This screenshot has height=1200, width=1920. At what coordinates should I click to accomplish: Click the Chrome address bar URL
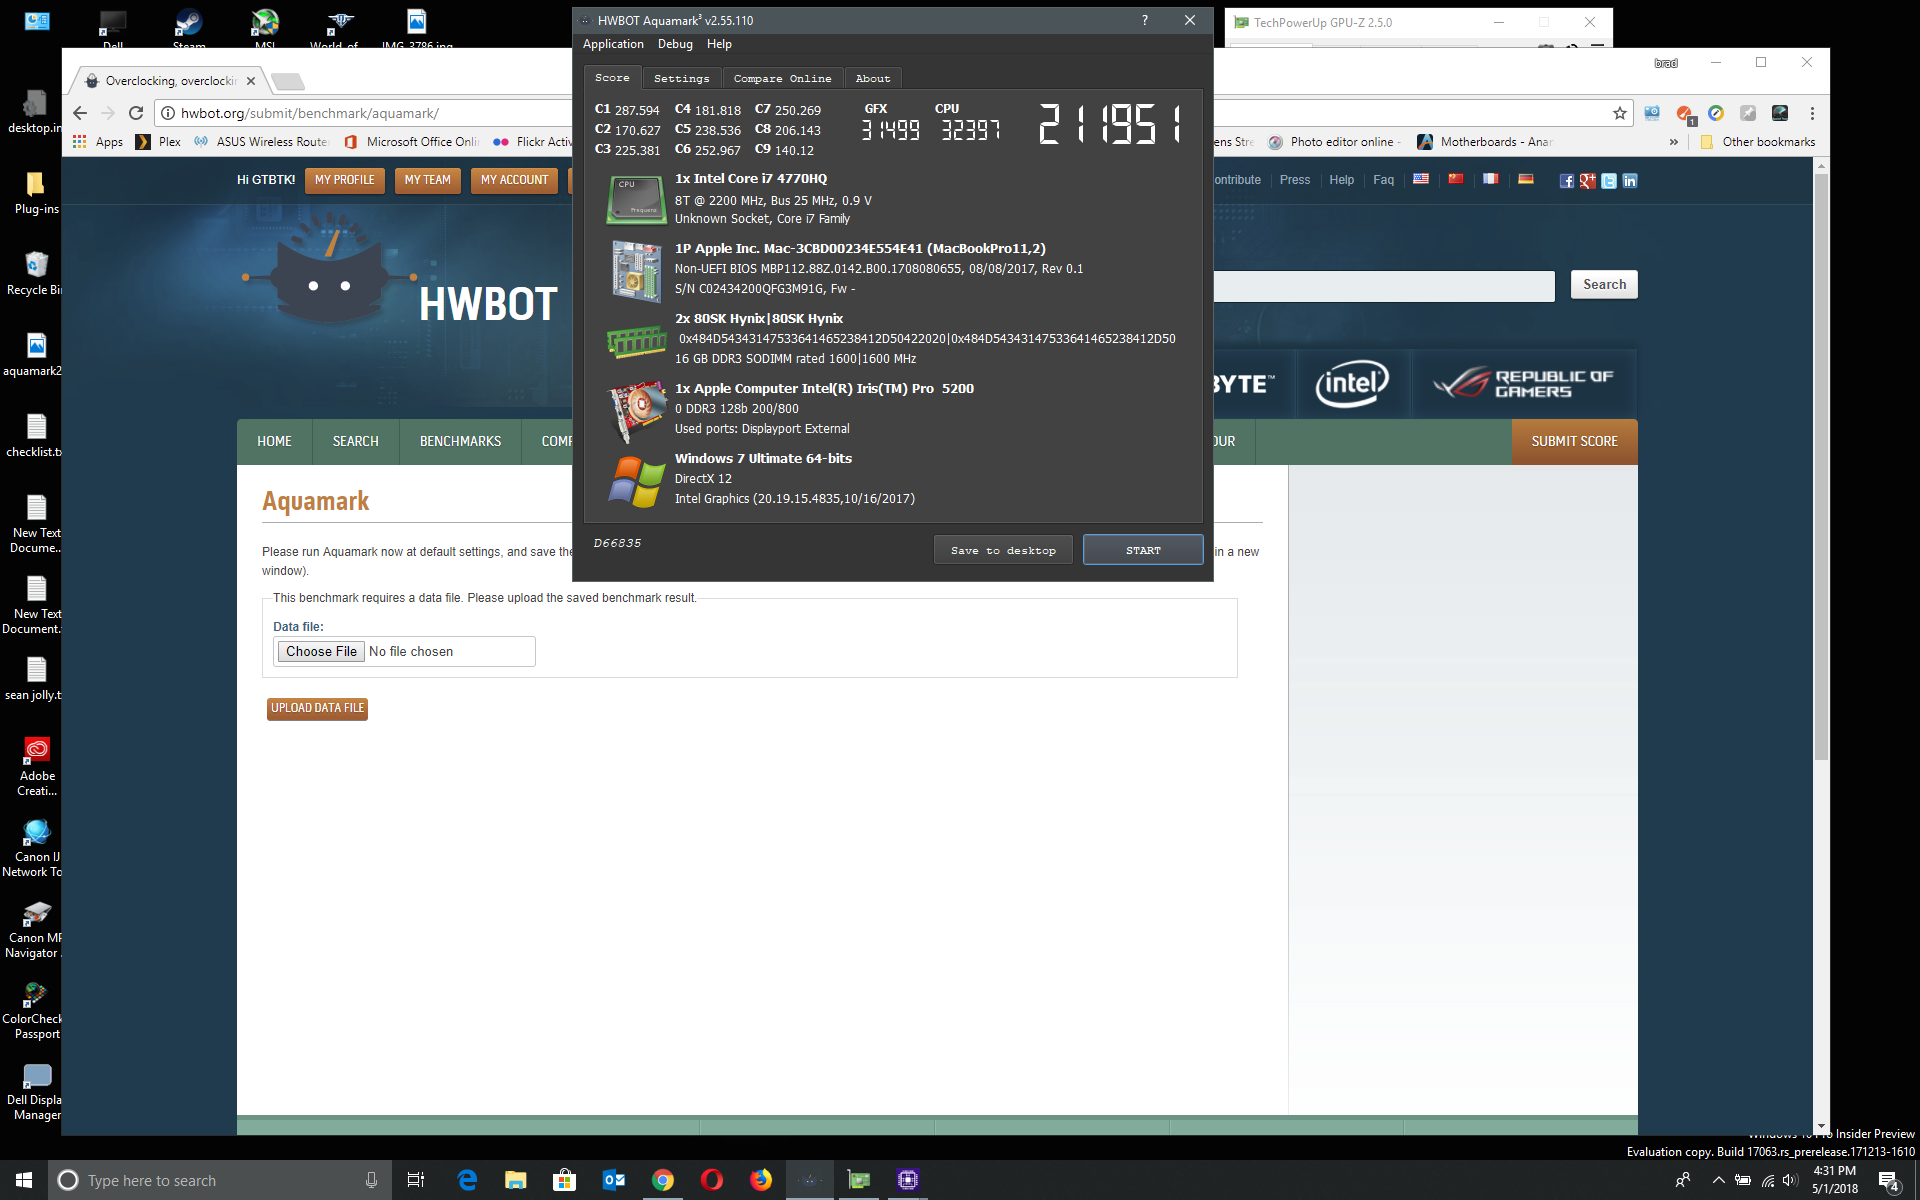click(x=309, y=113)
